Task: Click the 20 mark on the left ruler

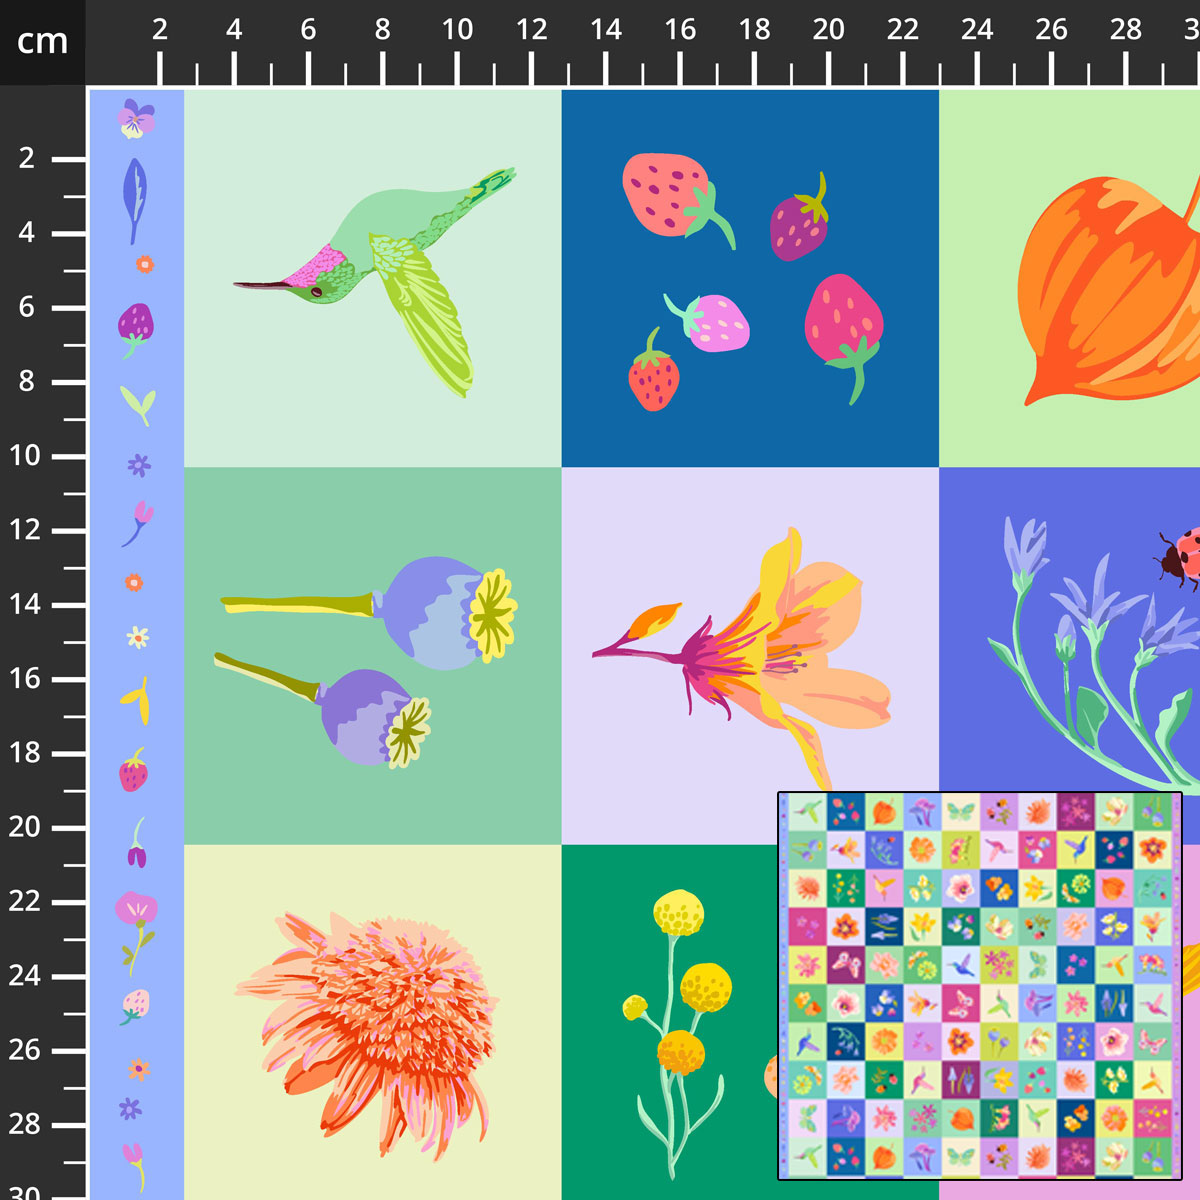Action: 25,828
